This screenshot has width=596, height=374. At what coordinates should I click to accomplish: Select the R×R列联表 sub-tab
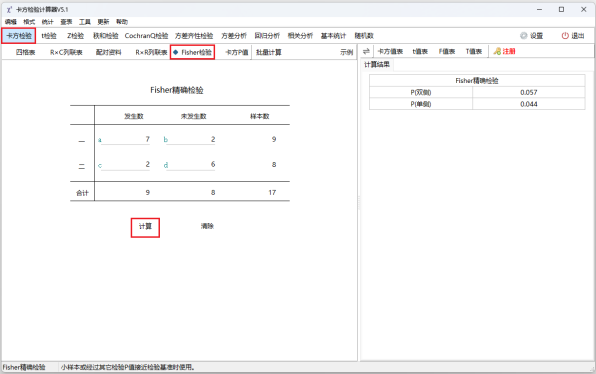151,52
